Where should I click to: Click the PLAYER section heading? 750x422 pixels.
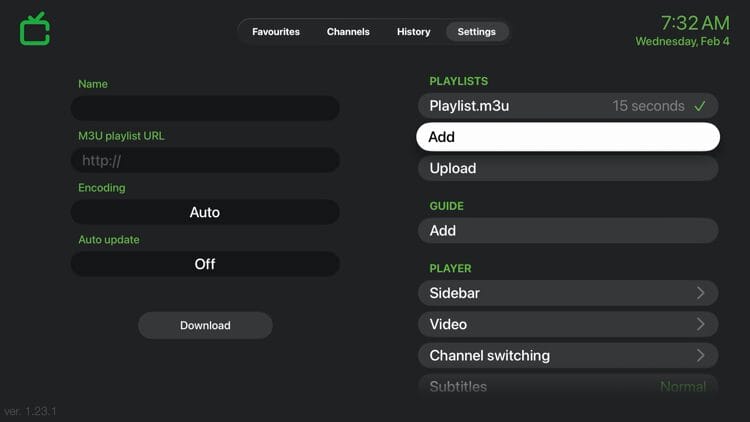(x=450, y=268)
